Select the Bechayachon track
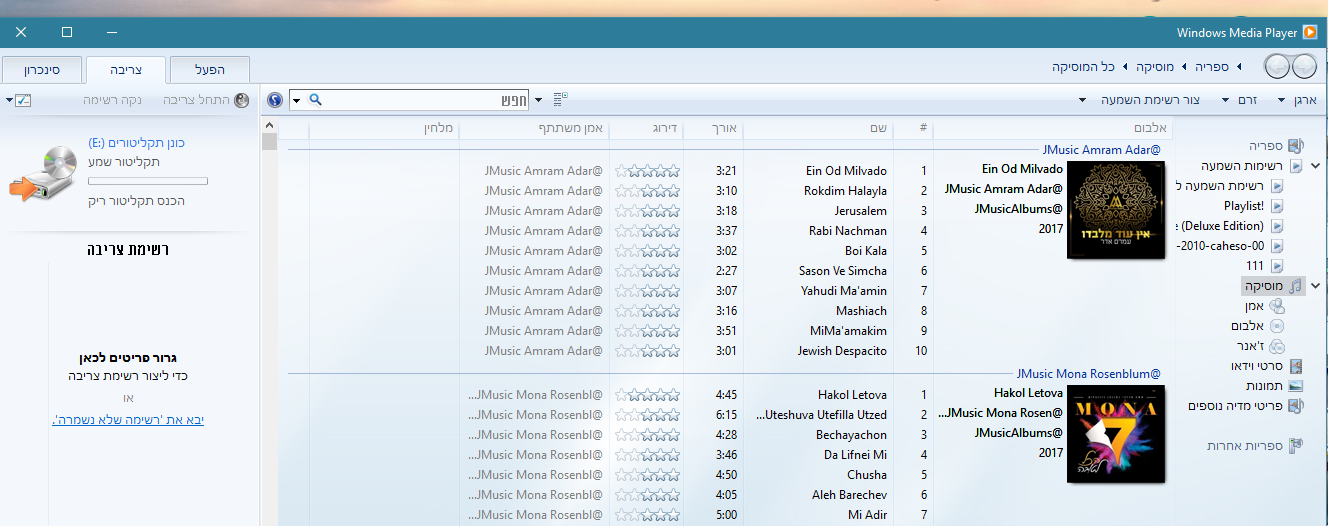The width and height of the screenshot is (1328, 526). tap(851, 435)
